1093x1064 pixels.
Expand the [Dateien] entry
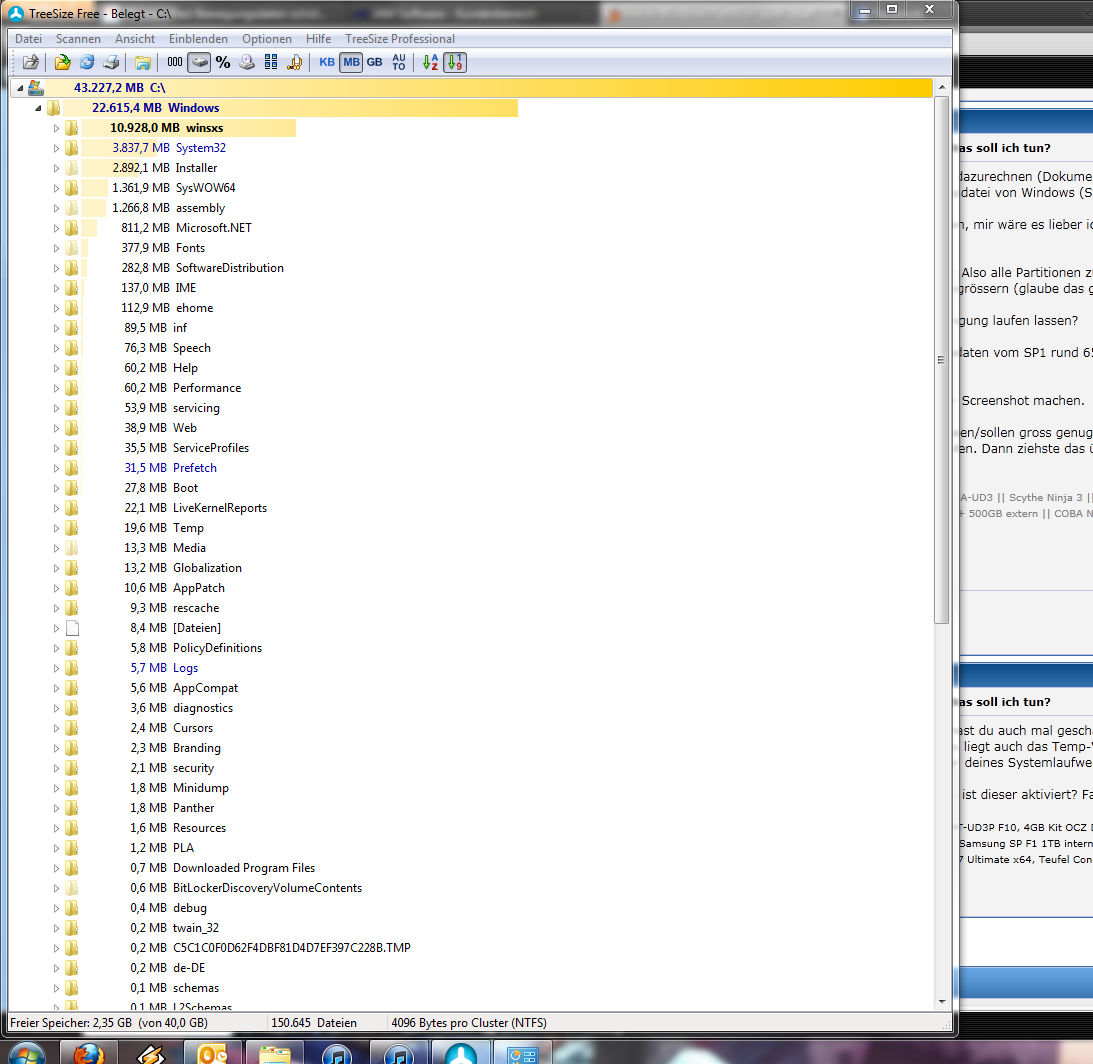click(56, 628)
